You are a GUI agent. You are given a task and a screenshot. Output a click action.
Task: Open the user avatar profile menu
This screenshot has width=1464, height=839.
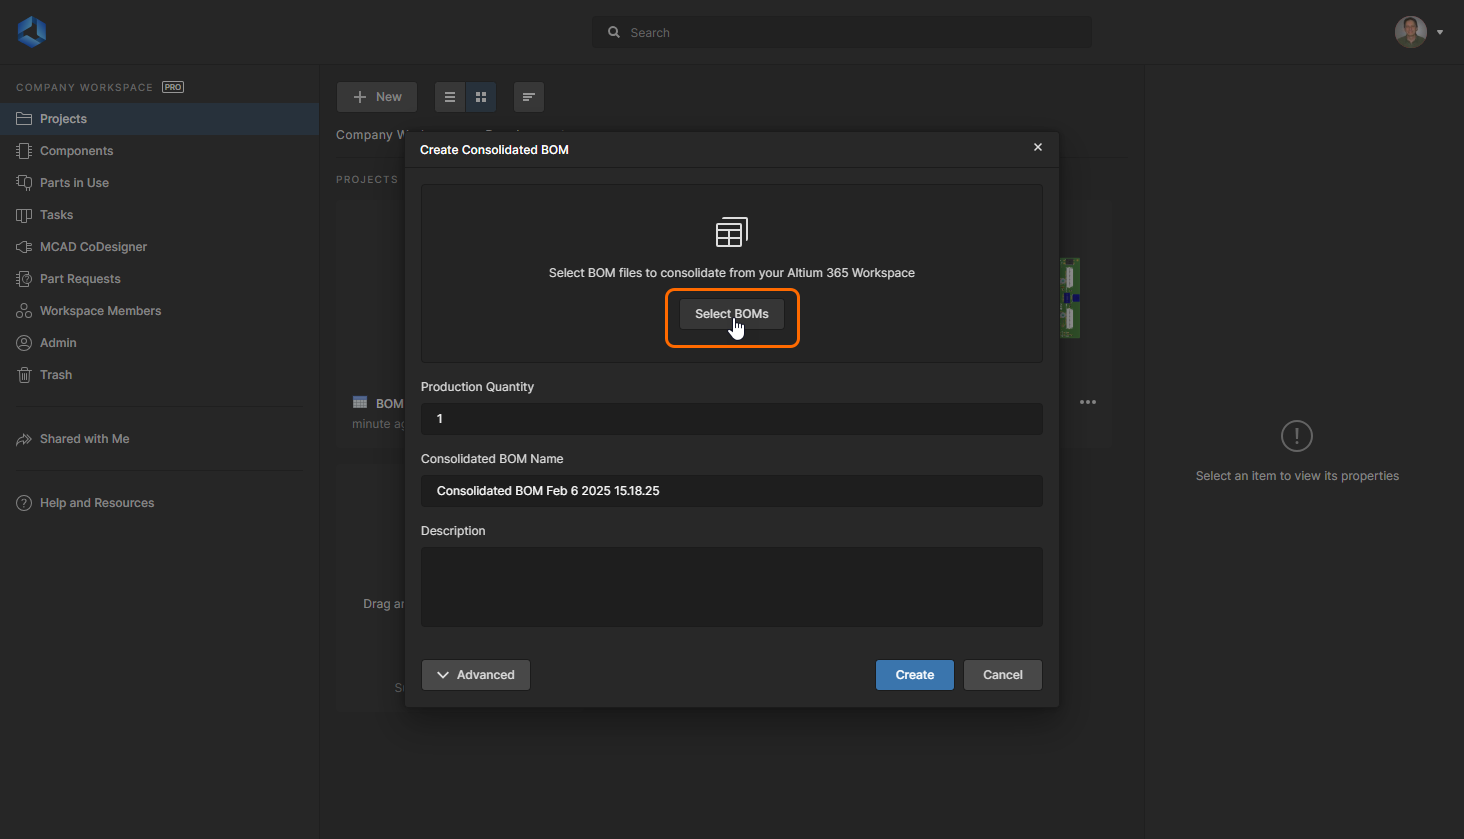pos(1418,32)
